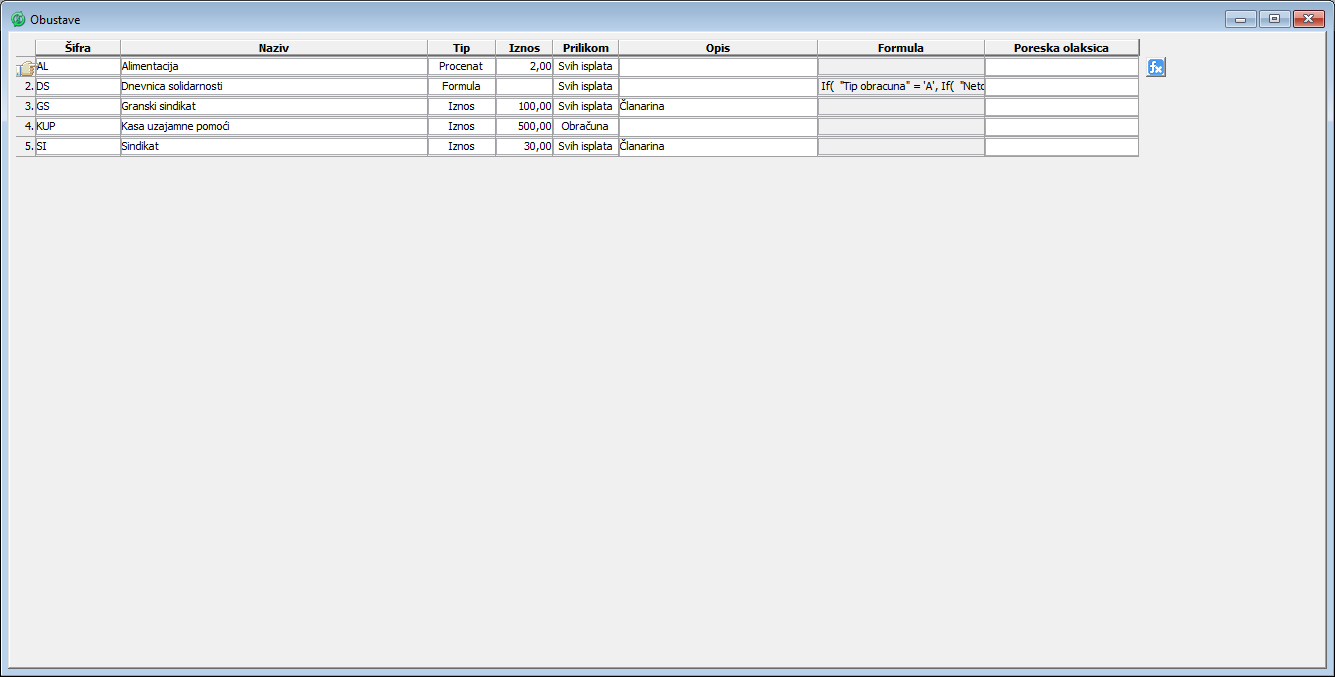Edit Opis 'Članarina' for Granski sindikat
The height and width of the screenshot is (677, 1335).
click(x=717, y=107)
